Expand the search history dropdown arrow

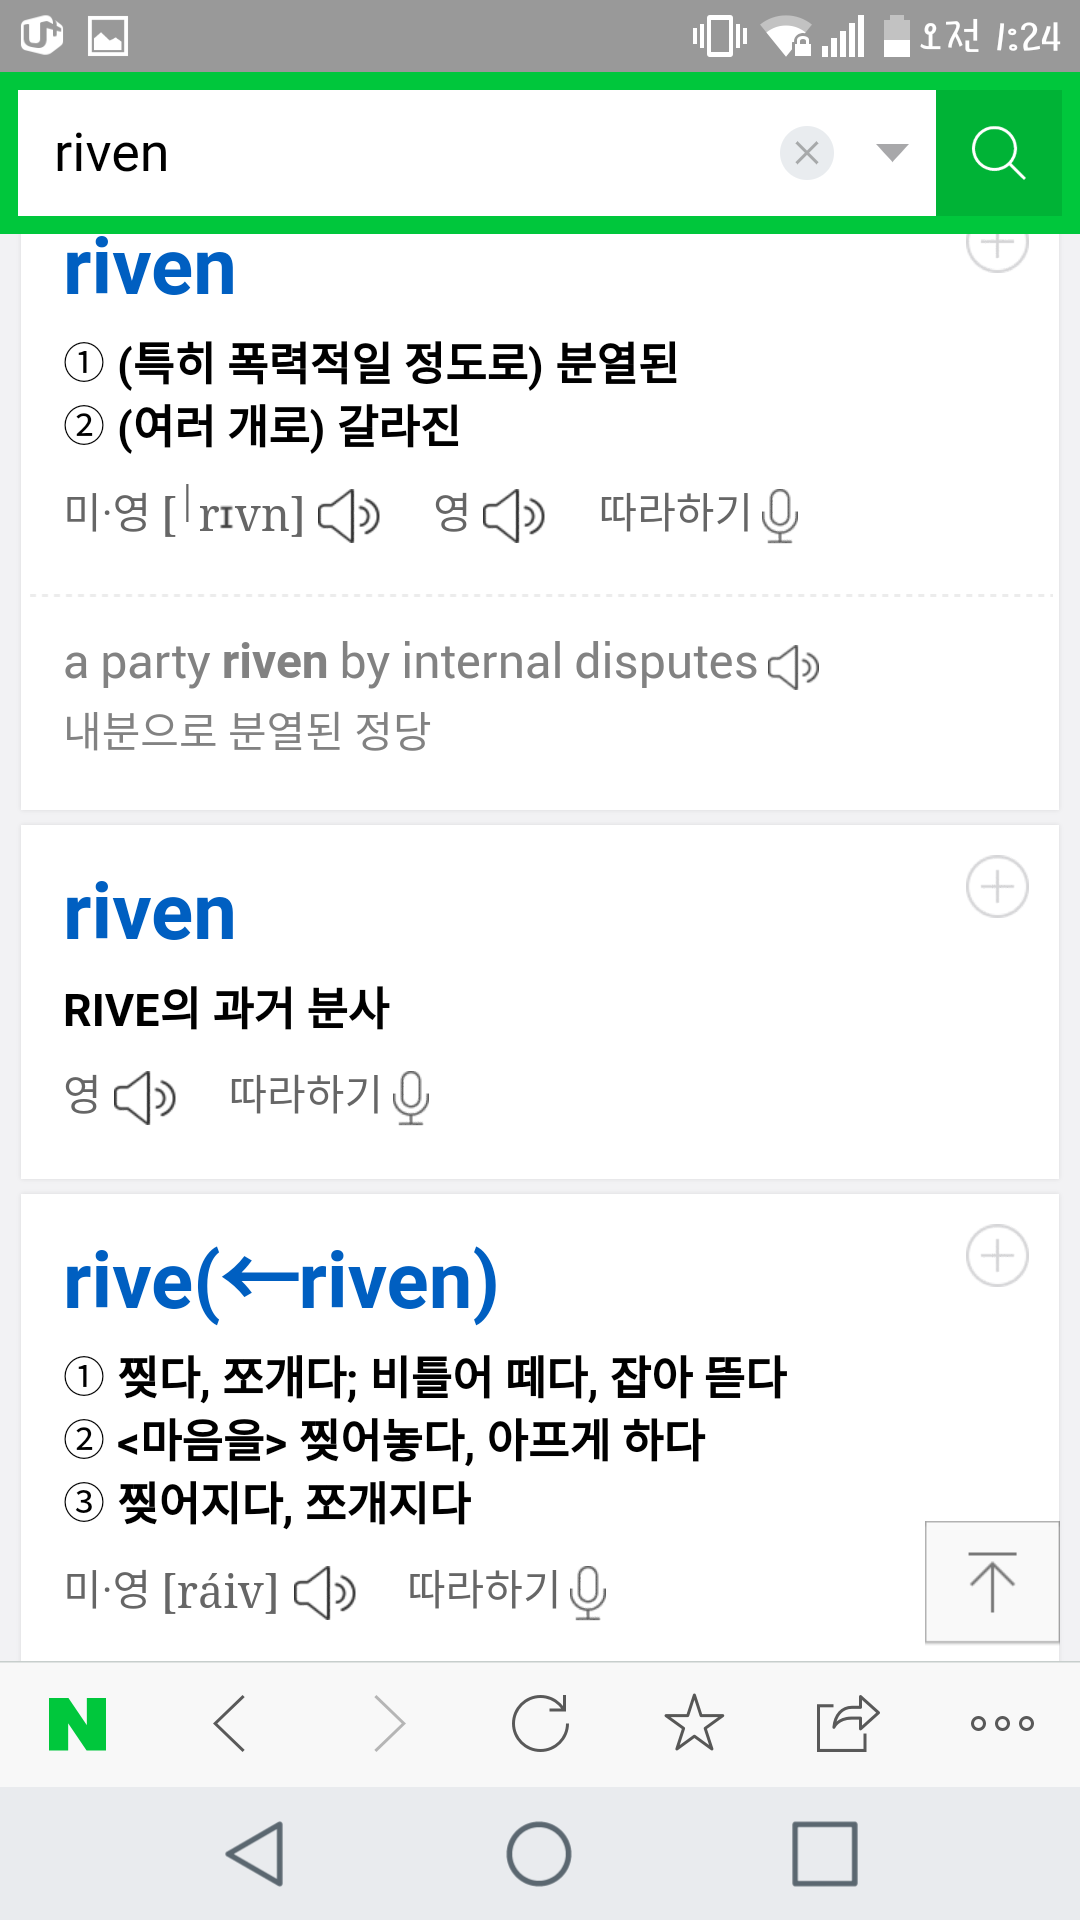pos(891,153)
